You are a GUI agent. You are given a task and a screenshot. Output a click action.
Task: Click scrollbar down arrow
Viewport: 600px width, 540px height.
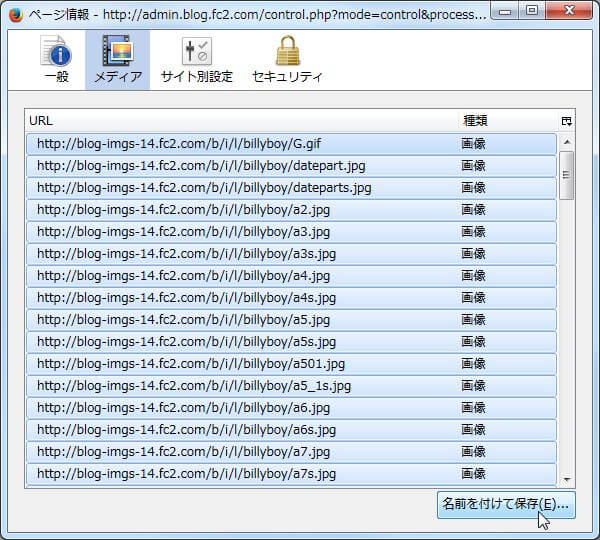(567, 479)
